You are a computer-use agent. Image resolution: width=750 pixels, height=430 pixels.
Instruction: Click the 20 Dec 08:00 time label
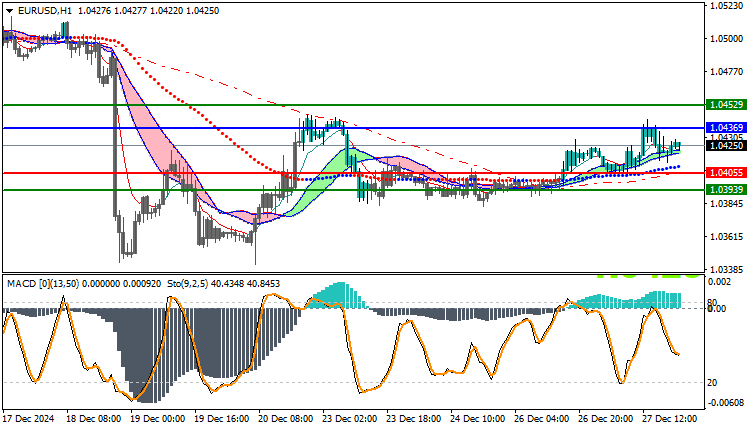coord(286,419)
